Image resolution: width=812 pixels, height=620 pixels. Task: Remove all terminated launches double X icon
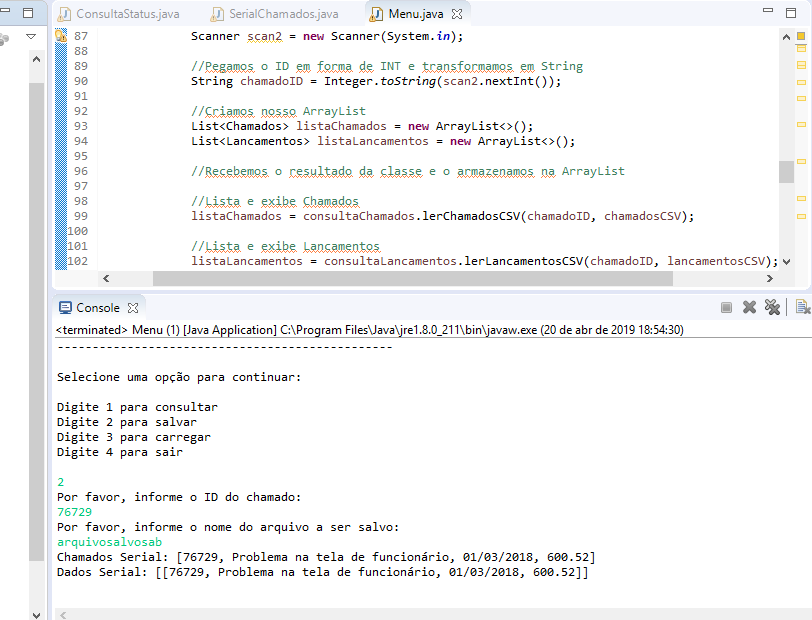point(772,308)
